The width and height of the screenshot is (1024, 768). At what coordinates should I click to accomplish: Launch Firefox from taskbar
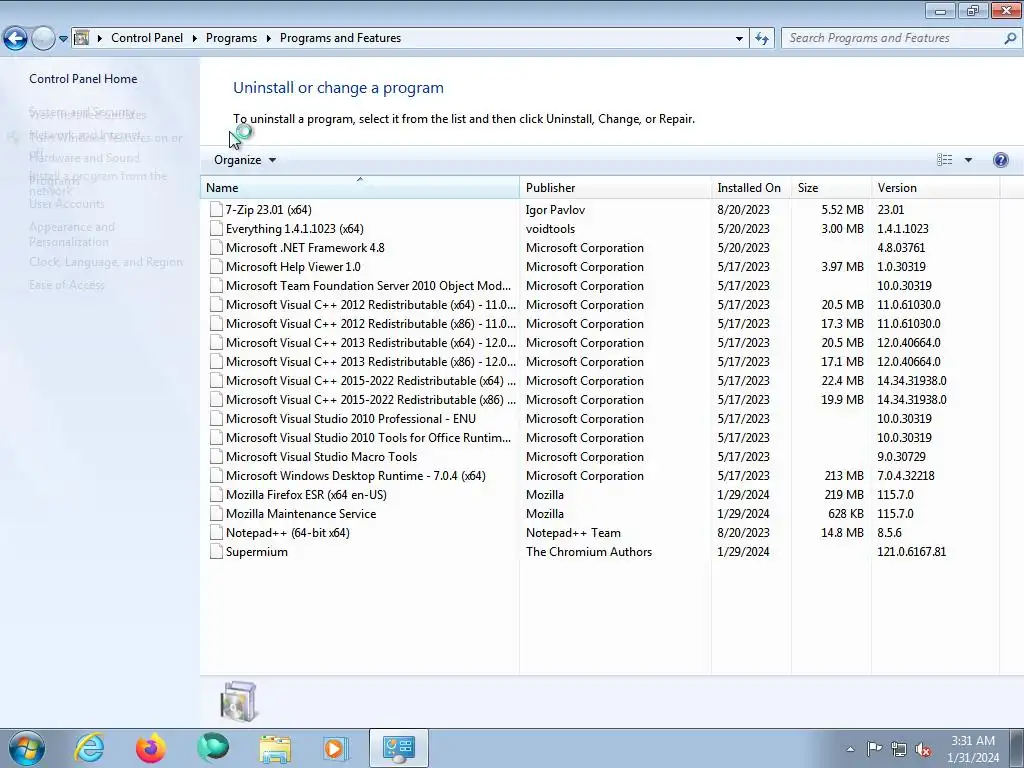coord(151,748)
